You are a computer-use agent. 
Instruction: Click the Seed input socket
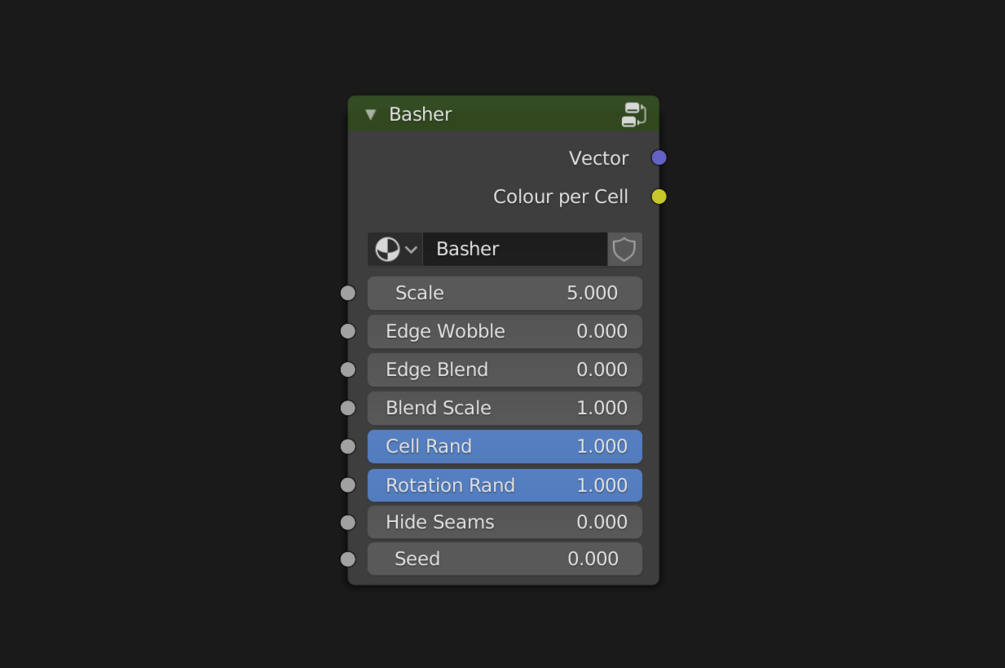pyautogui.click(x=348, y=559)
